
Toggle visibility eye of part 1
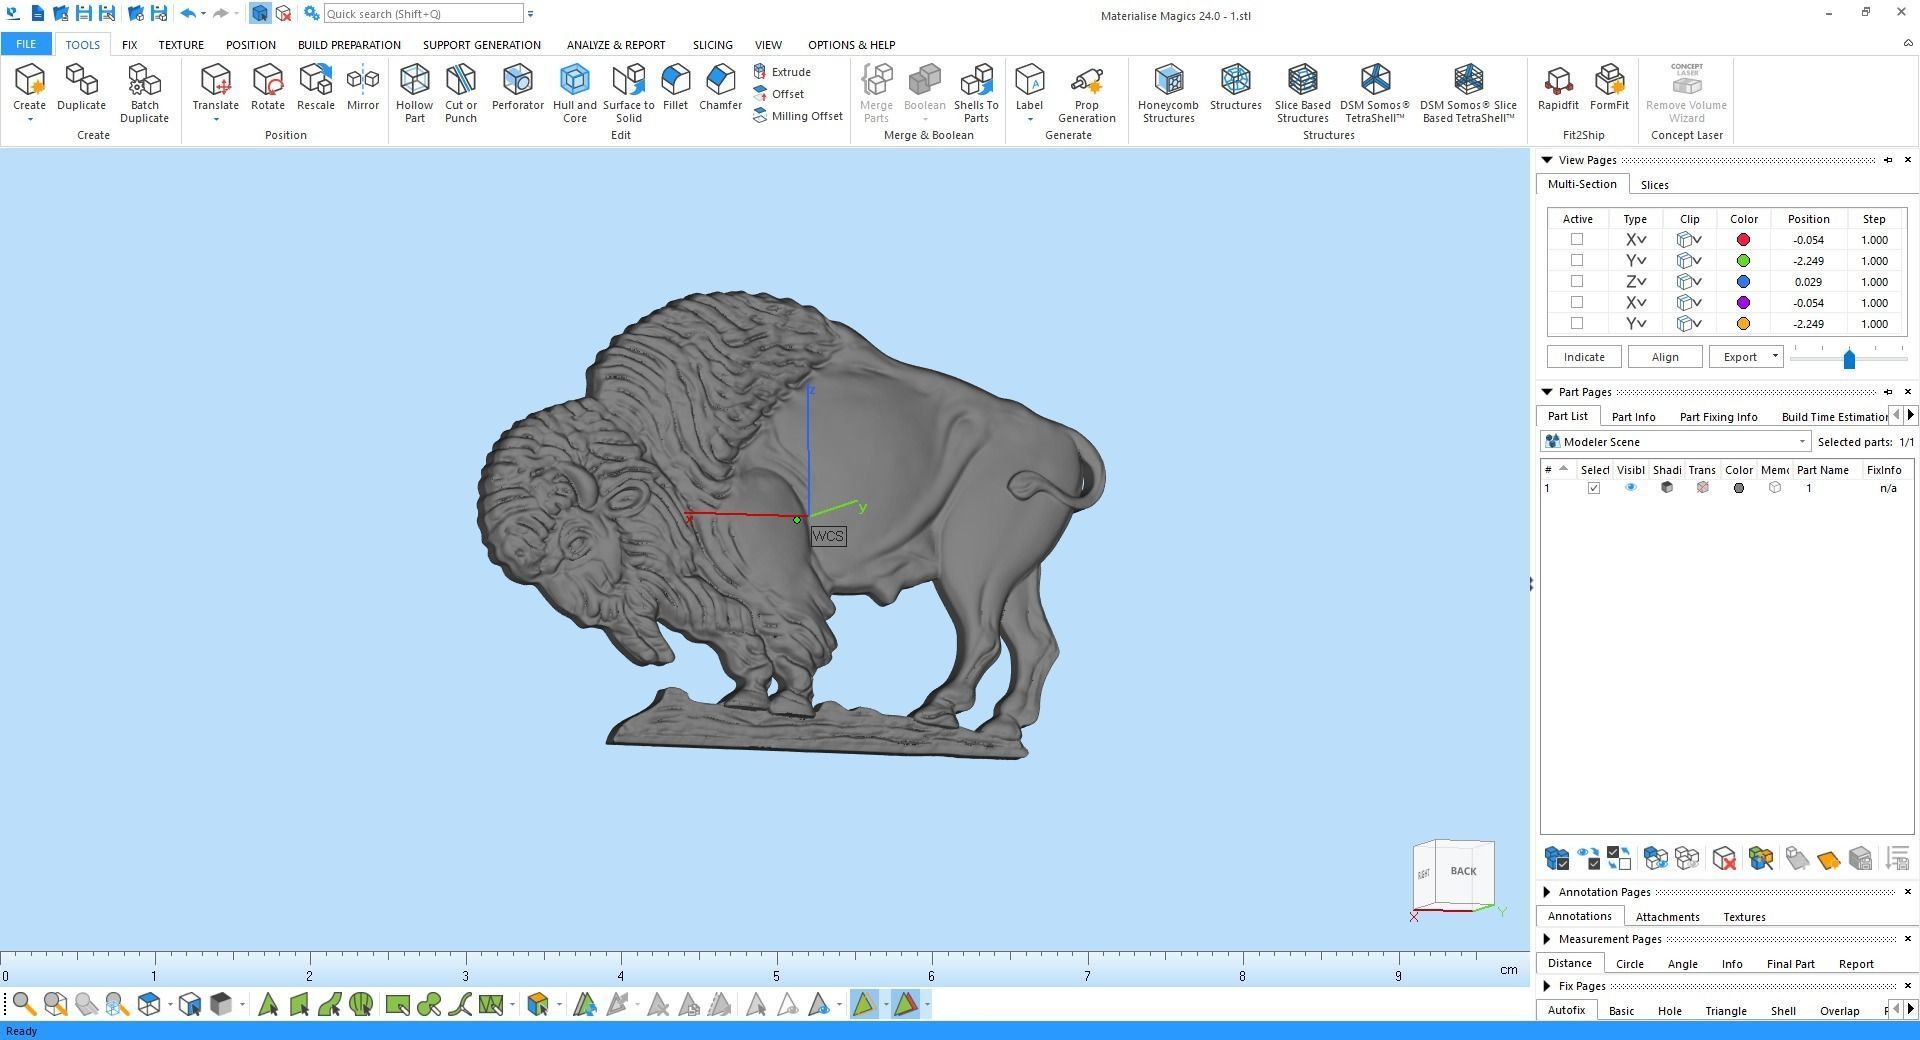[1630, 488]
